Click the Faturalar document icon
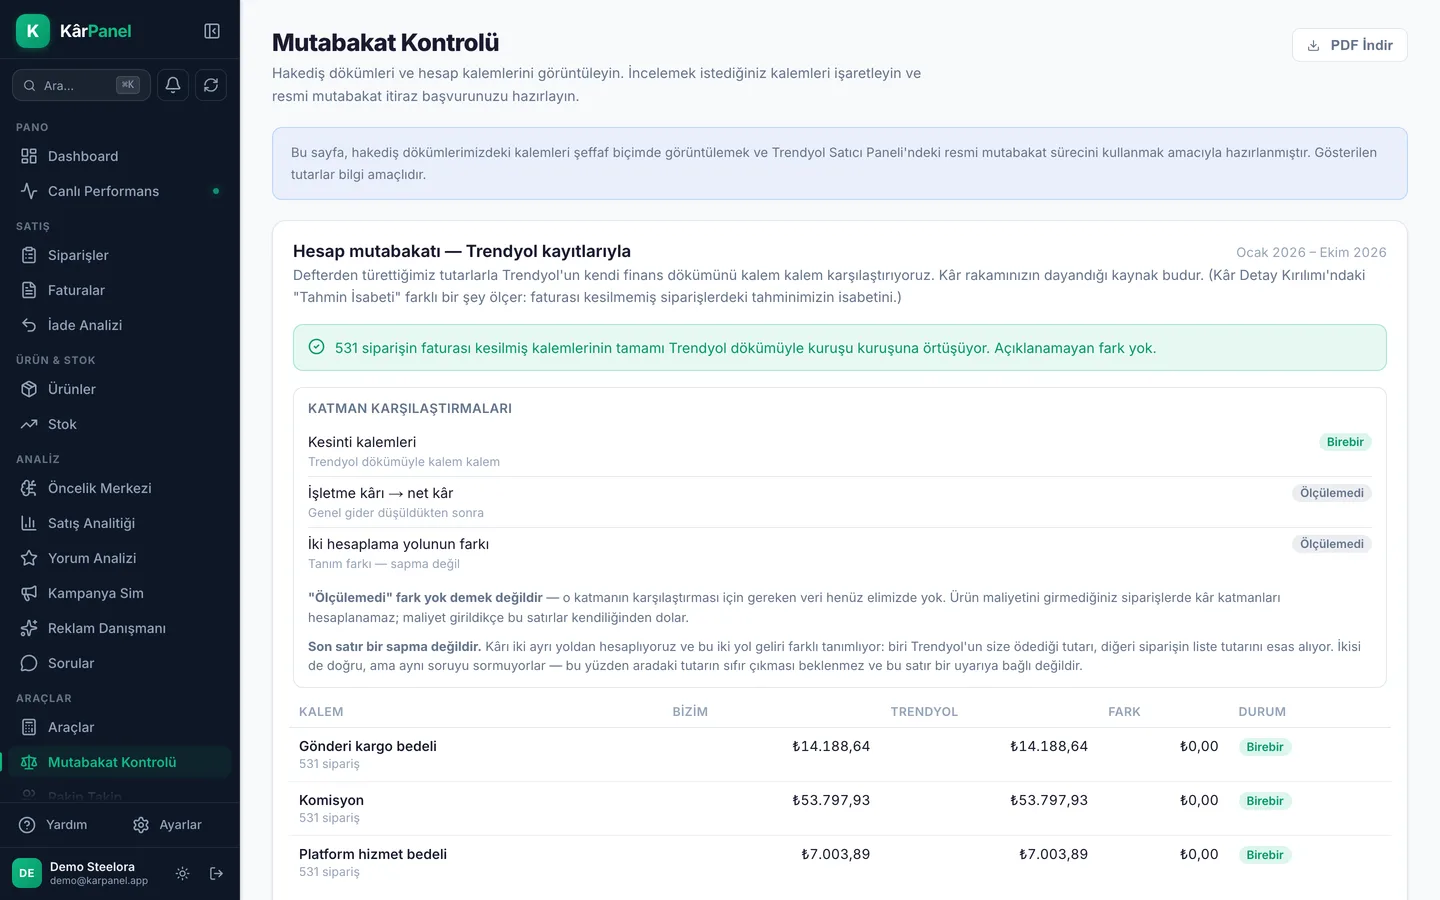The height and width of the screenshot is (900, 1440). point(29,290)
